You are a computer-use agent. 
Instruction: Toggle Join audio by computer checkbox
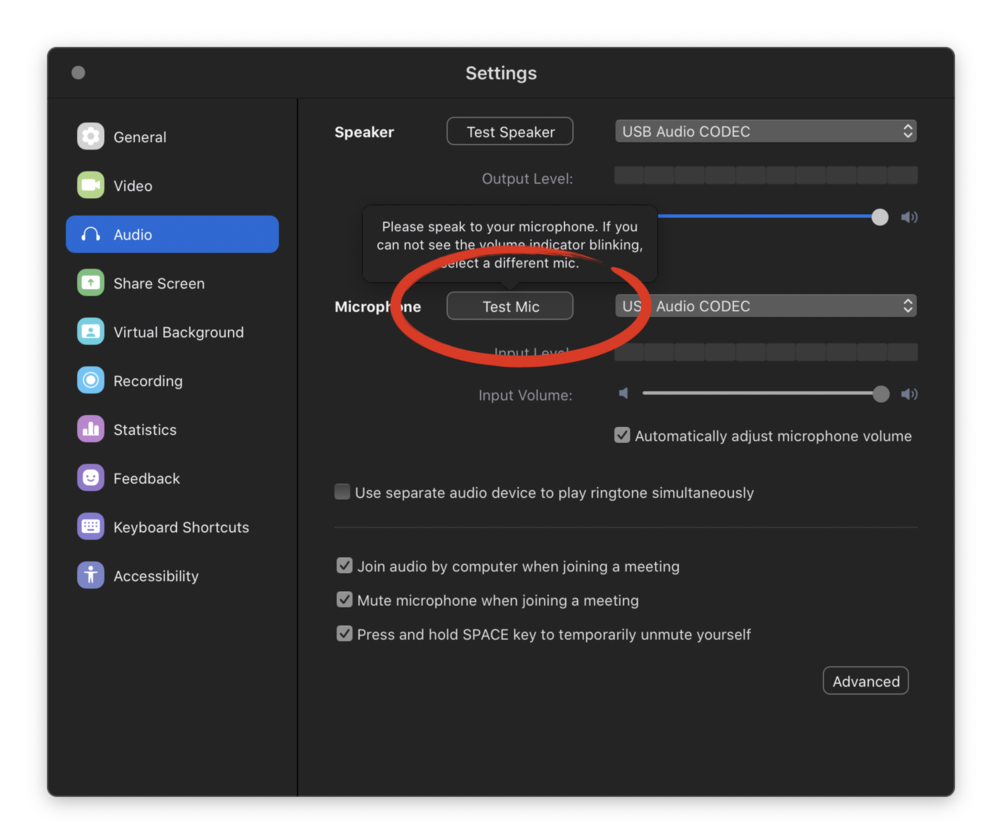pos(344,566)
